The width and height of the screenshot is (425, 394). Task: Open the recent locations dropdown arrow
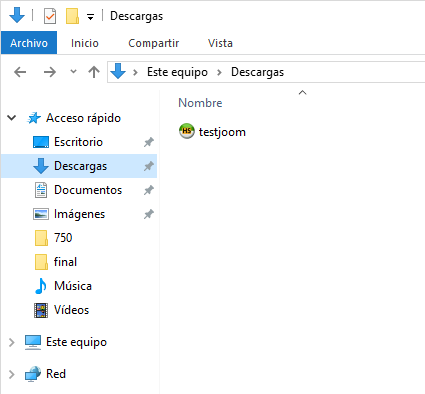tap(73, 71)
